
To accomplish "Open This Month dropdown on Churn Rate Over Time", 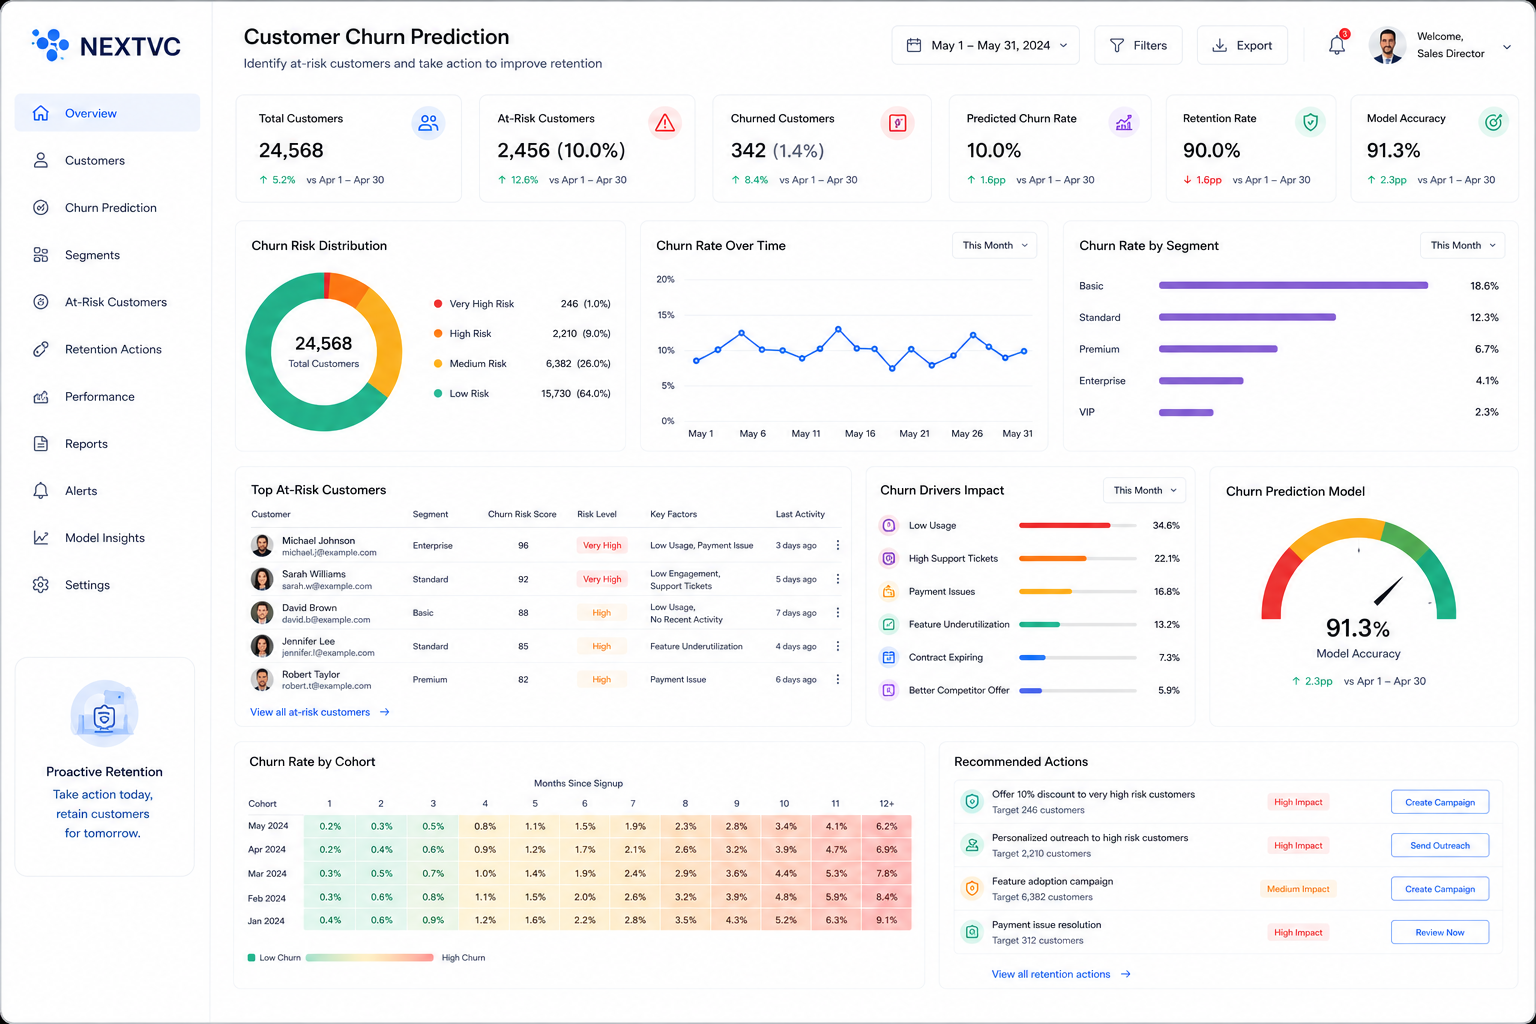I will pos(994,245).
